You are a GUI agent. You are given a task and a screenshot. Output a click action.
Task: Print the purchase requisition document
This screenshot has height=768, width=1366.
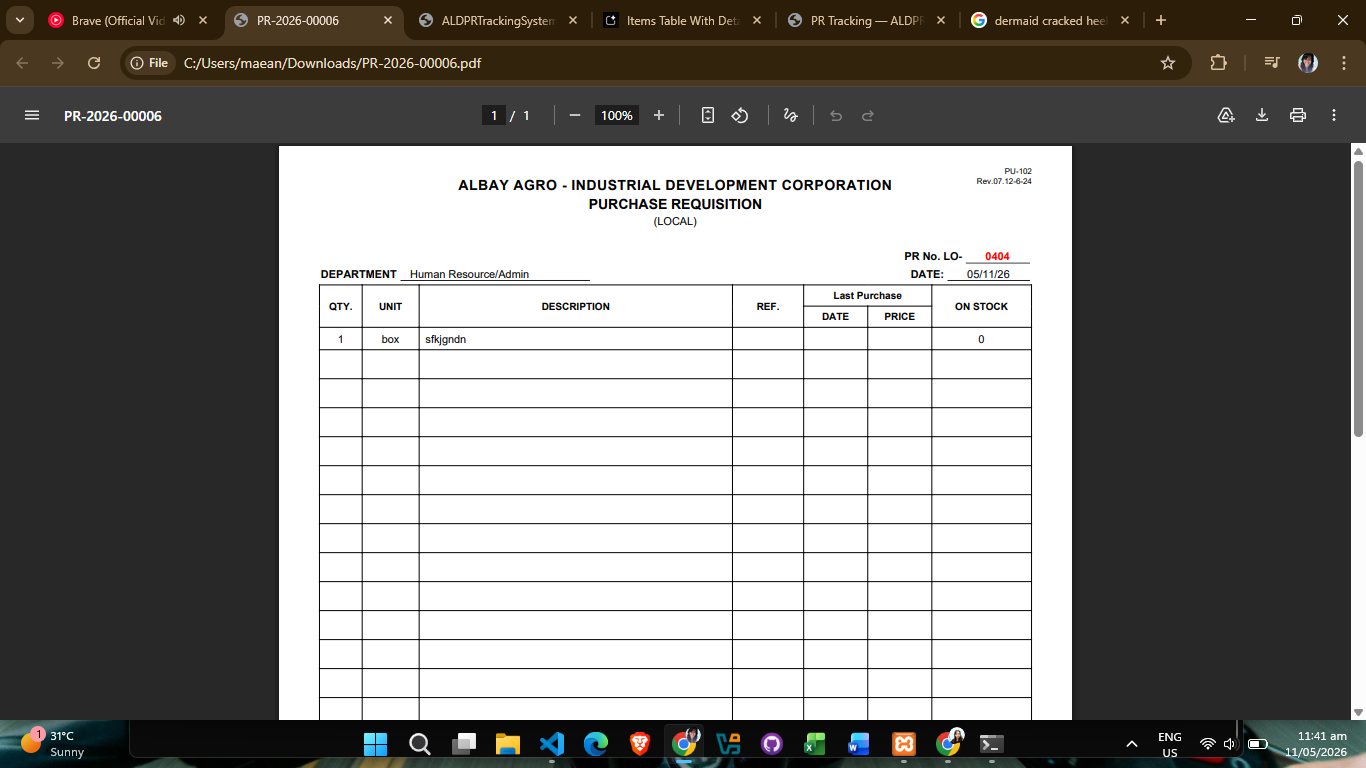tap(1298, 115)
